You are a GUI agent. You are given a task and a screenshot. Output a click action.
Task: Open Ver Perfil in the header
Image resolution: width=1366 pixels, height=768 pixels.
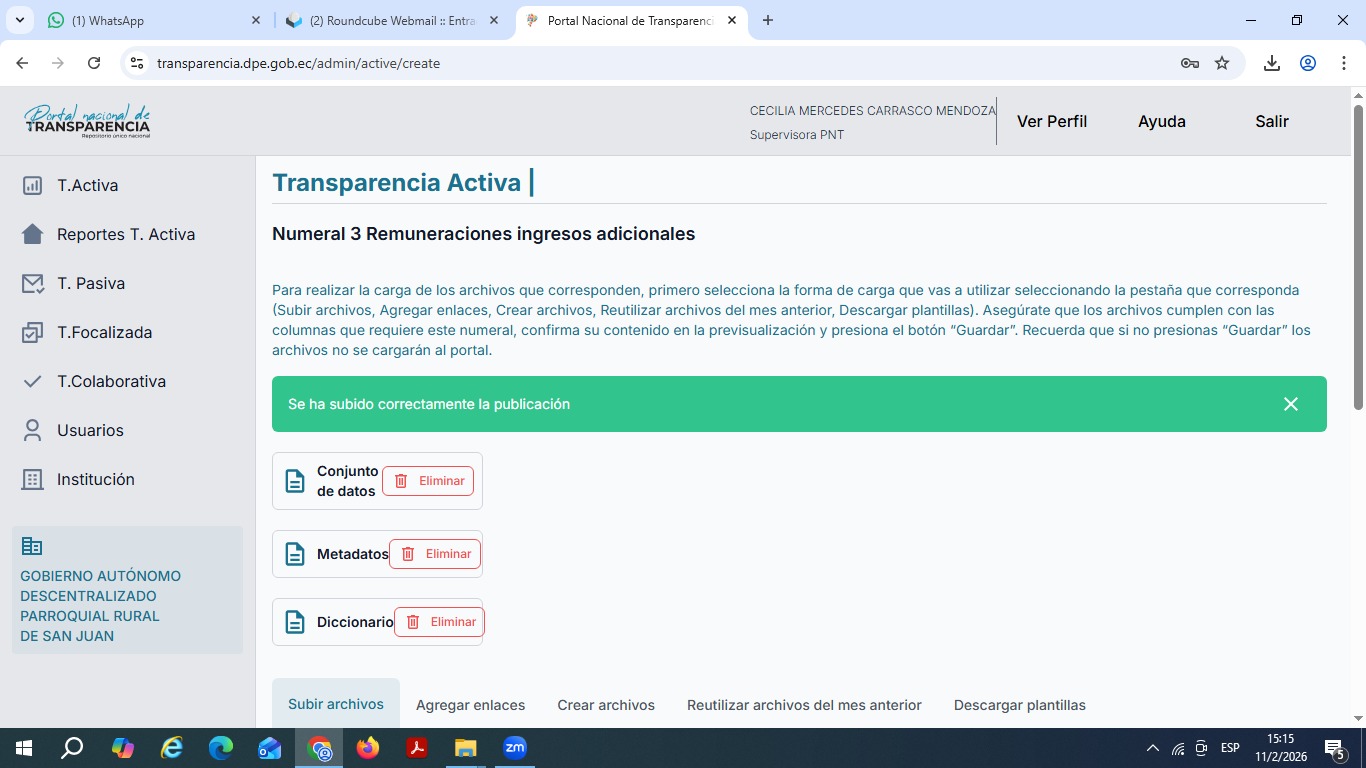point(1051,121)
